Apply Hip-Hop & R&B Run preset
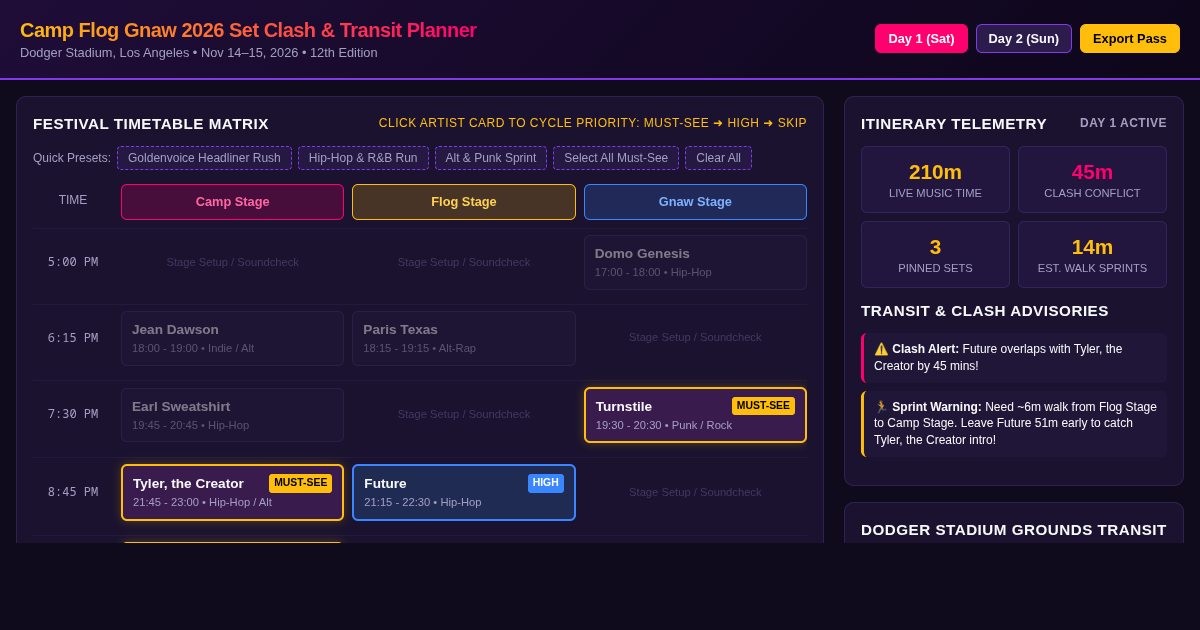Image resolution: width=1200 pixels, height=630 pixels. (363, 158)
